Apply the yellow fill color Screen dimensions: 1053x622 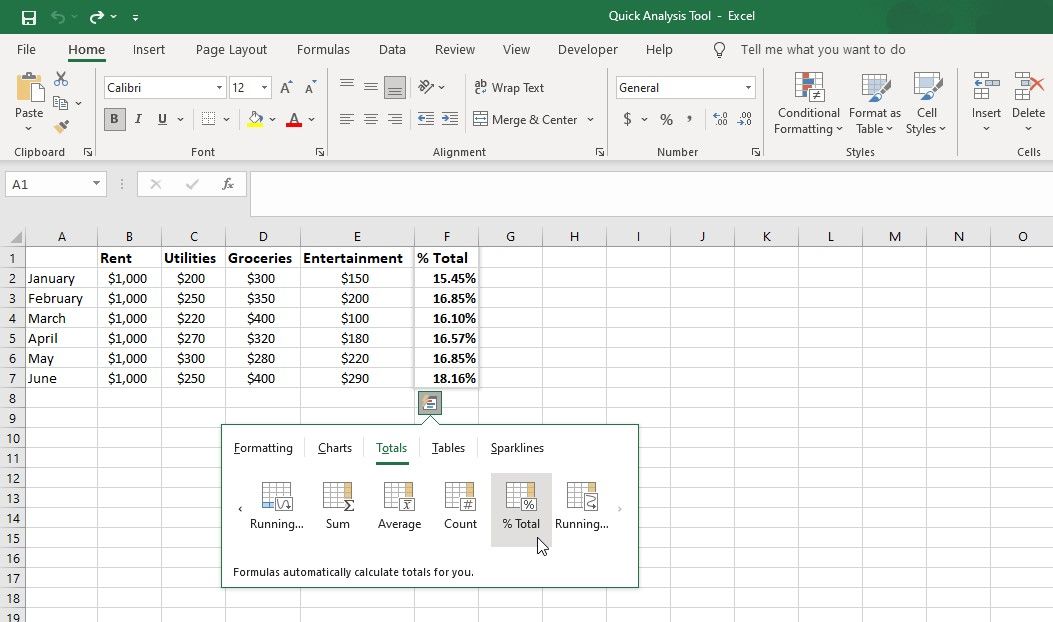point(255,119)
